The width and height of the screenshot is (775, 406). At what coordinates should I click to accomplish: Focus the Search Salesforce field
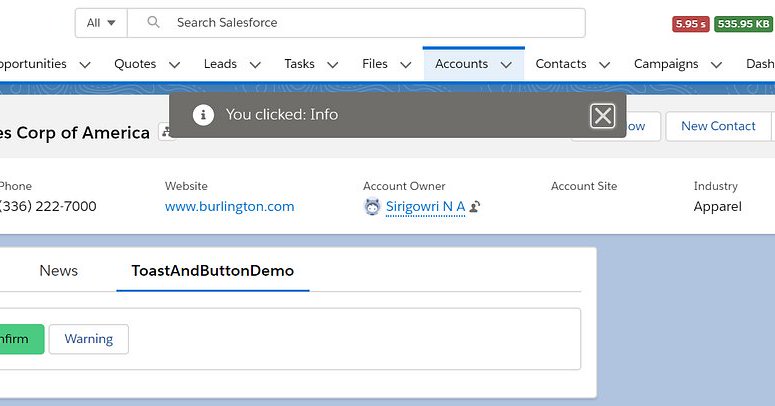[x=356, y=23]
